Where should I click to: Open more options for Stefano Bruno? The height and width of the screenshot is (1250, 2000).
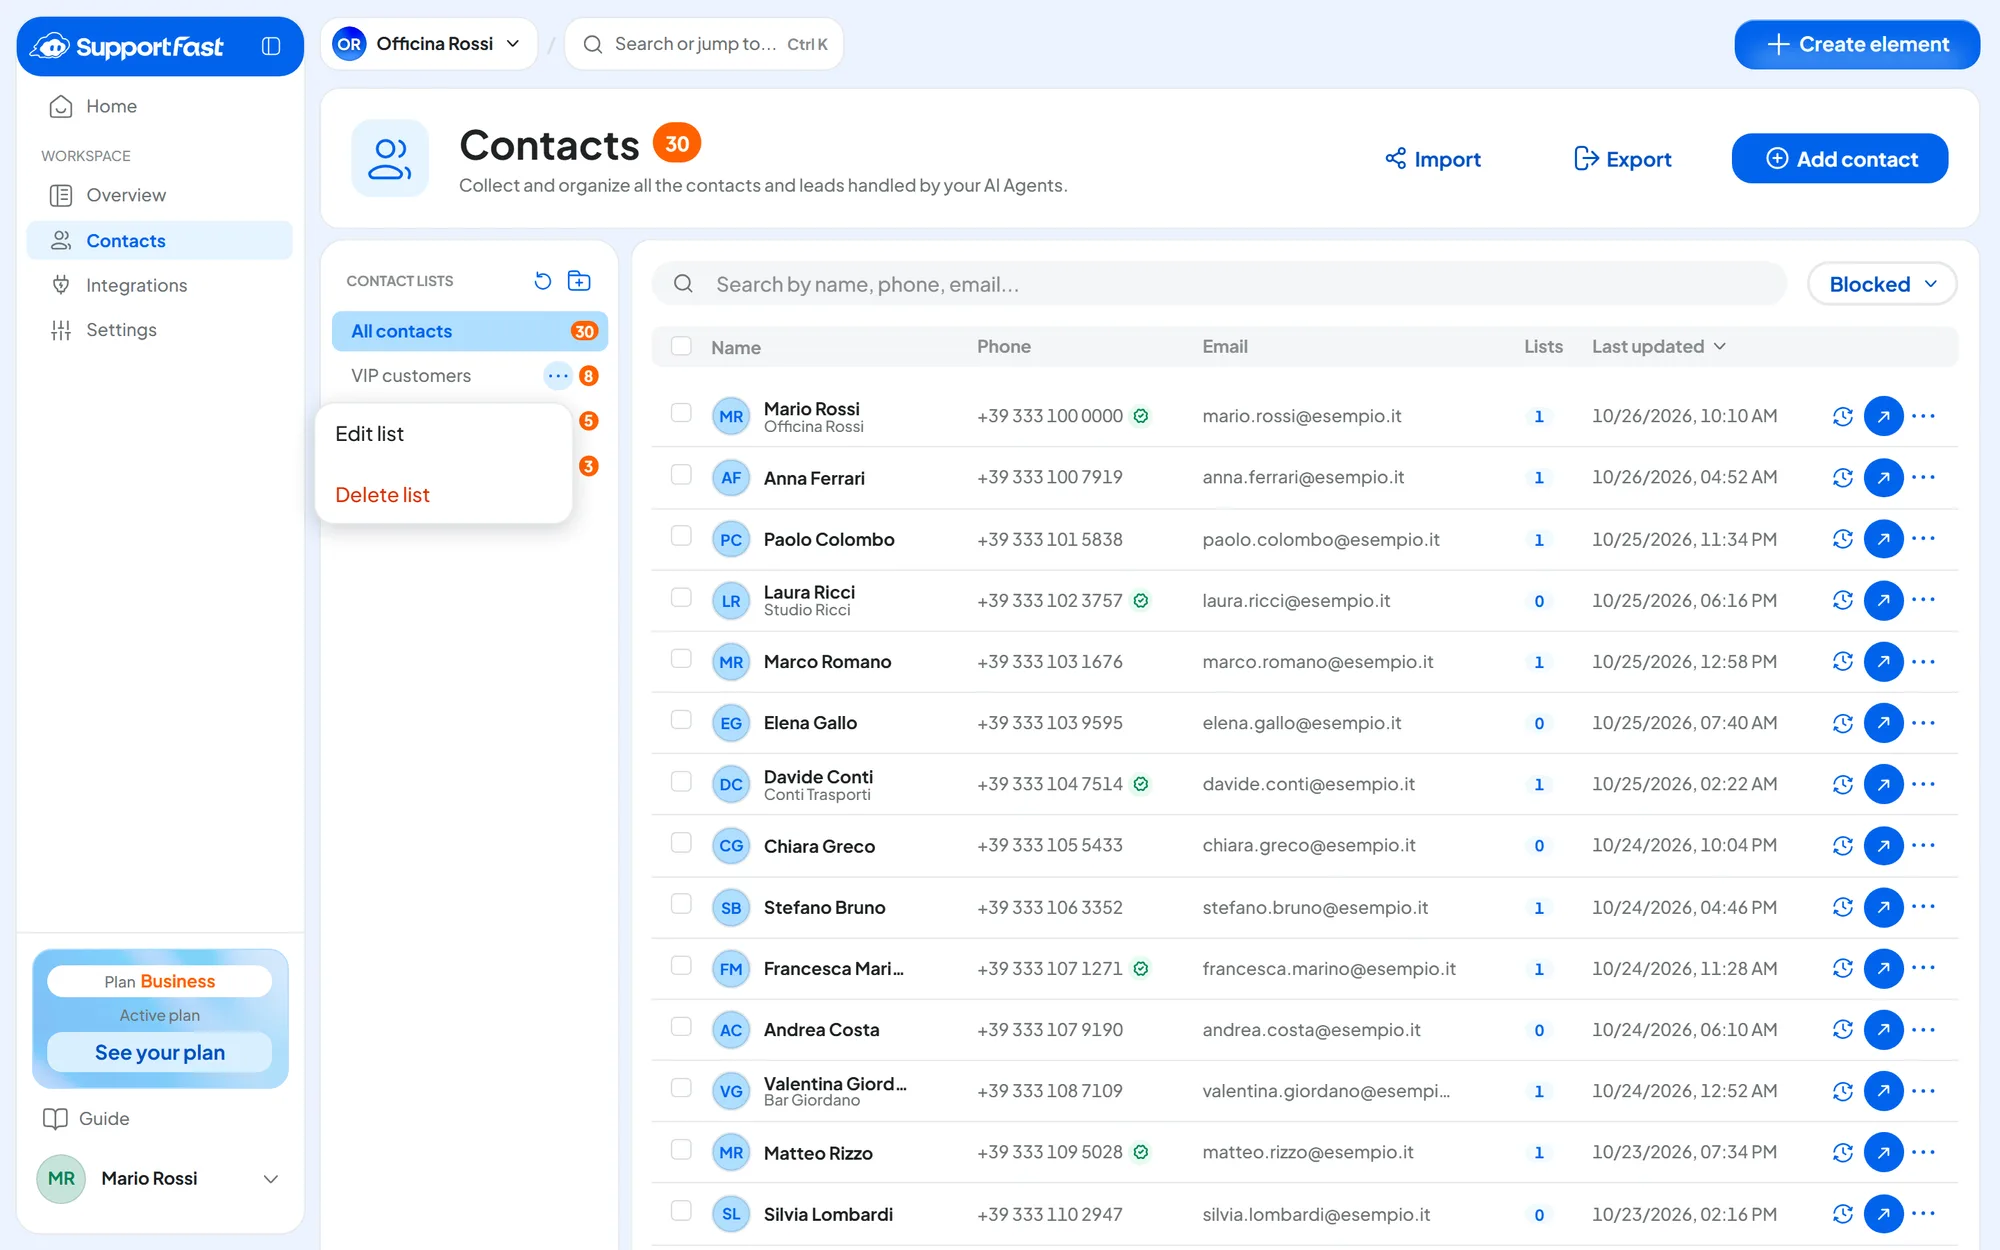coord(1924,907)
